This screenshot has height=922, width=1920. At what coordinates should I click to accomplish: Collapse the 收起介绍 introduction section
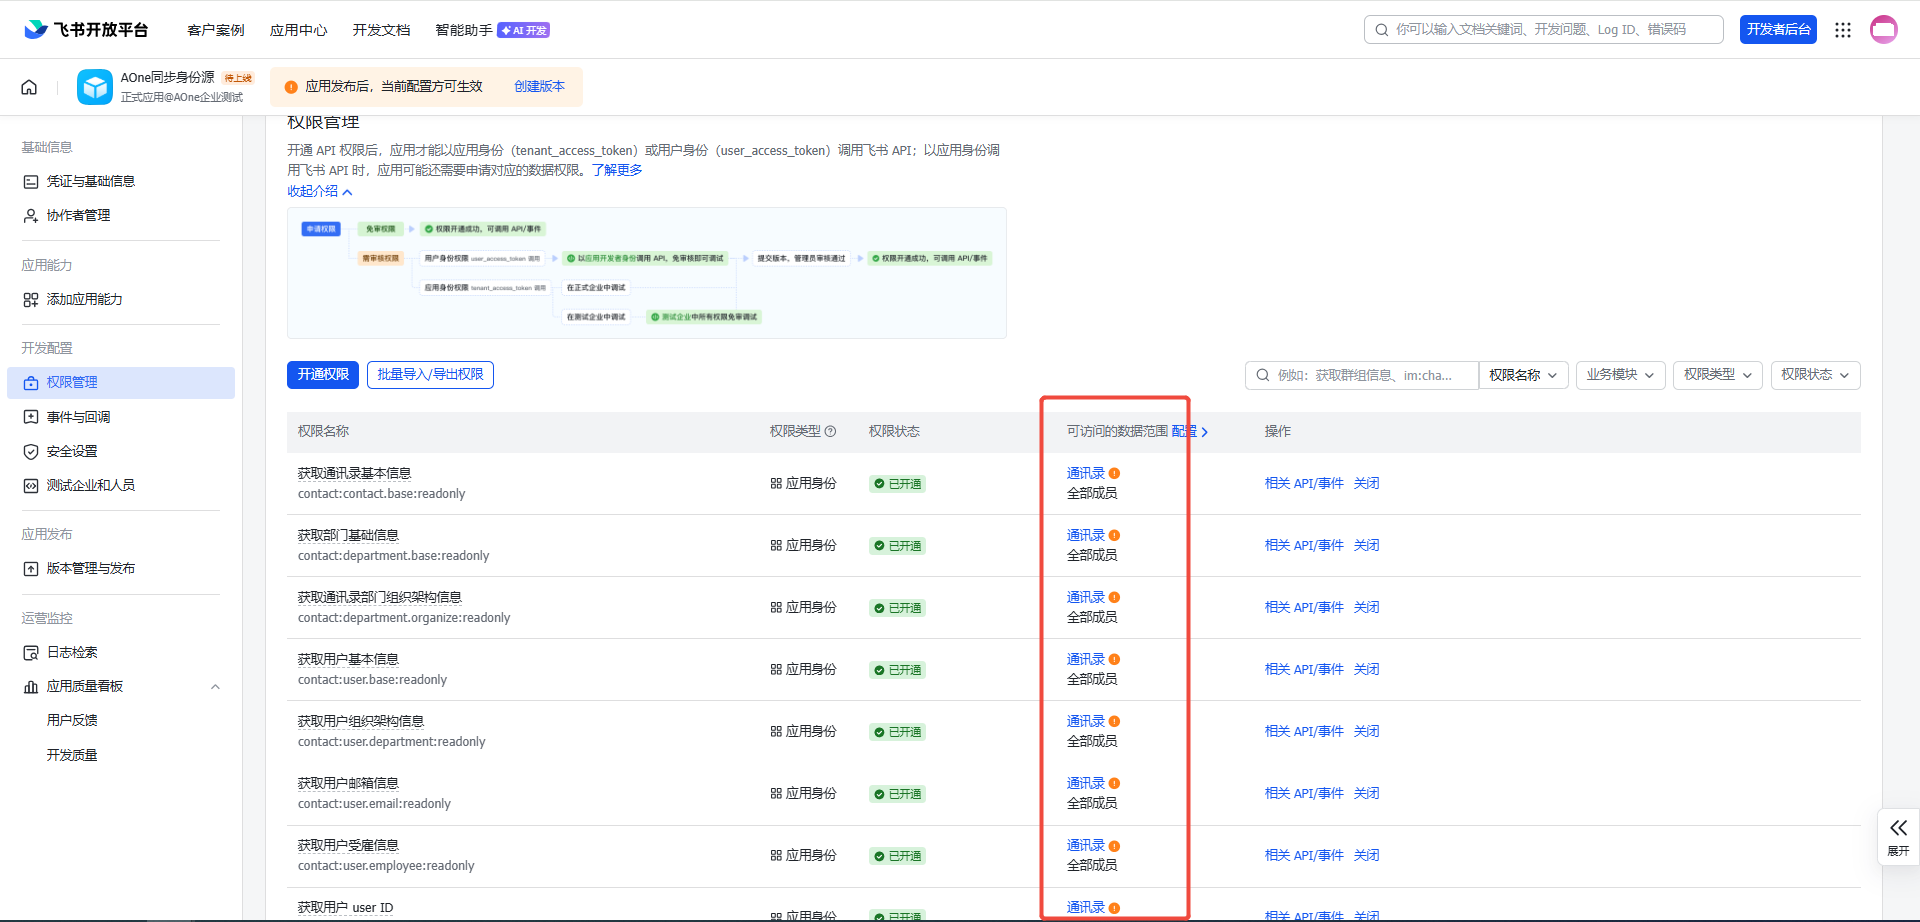click(319, 191)
